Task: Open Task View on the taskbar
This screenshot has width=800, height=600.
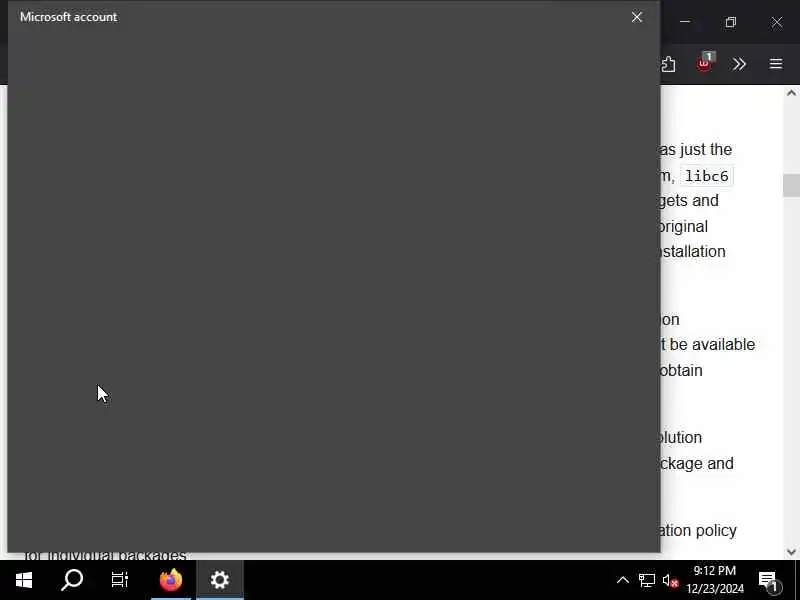Action: point(120,580)
